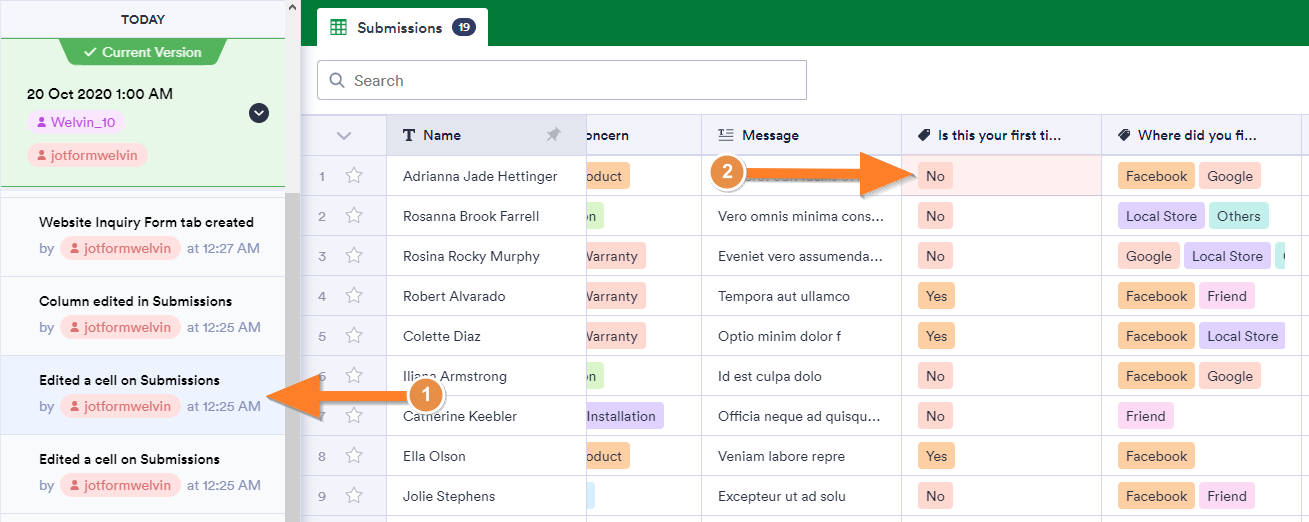Click tag icon beside 'Where did you fi...'
This screenshot has height=522, width=1309.
click(1124, 135)
